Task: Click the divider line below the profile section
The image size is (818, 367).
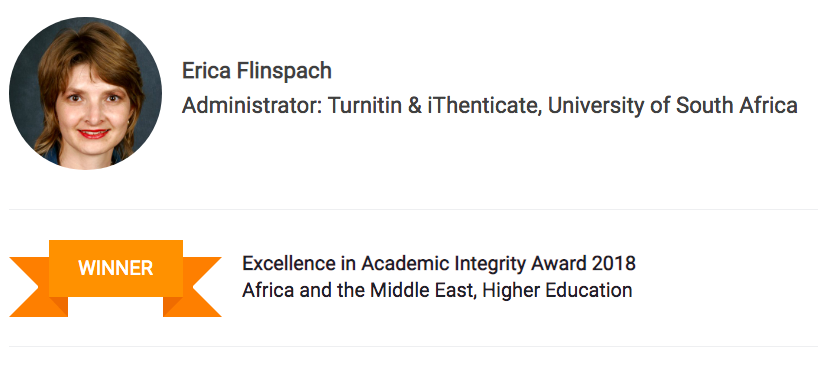Action: click(x=413, y=209)
